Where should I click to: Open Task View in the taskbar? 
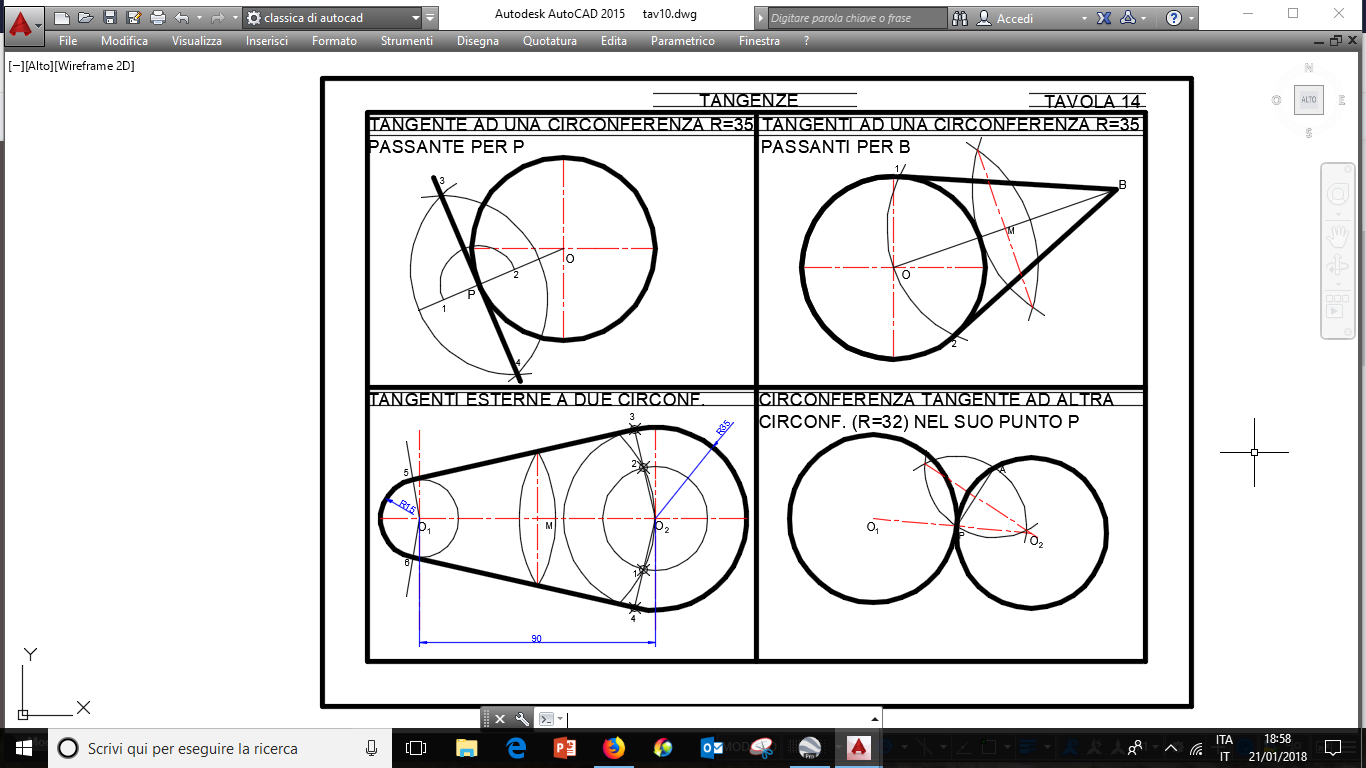416,748
